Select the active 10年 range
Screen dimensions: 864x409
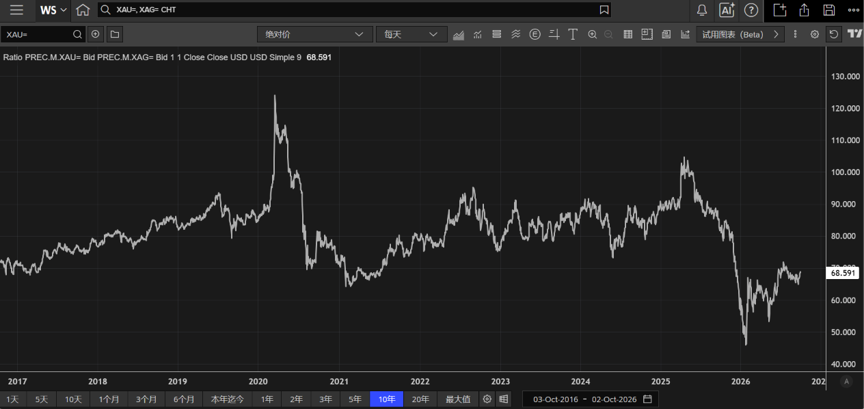tap(387, 399)
